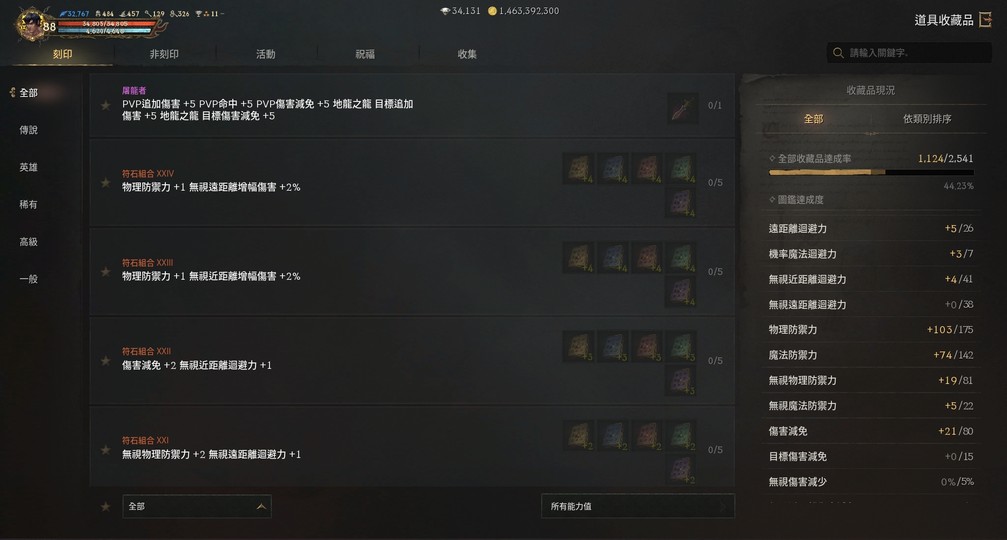The image size is (1007, 540).
Task: Click the 全部收藏品達成率 progress bar
Action: pos(871,172)
